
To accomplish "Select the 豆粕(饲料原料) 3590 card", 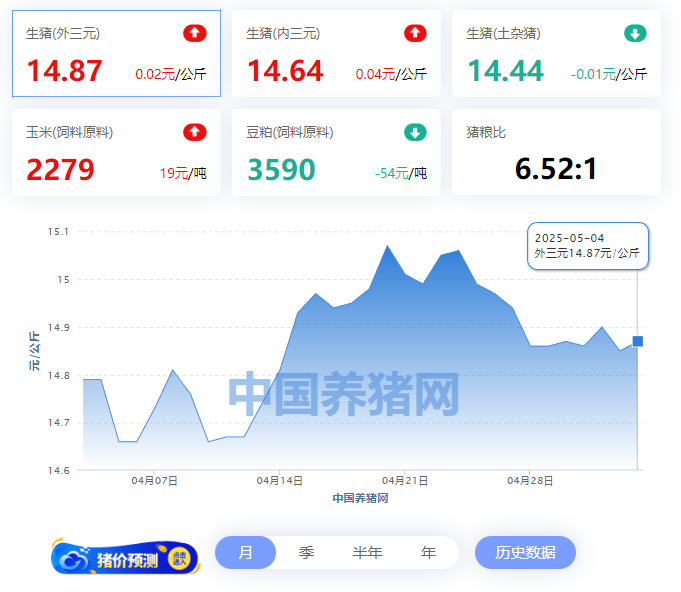I will pos(336,152).
